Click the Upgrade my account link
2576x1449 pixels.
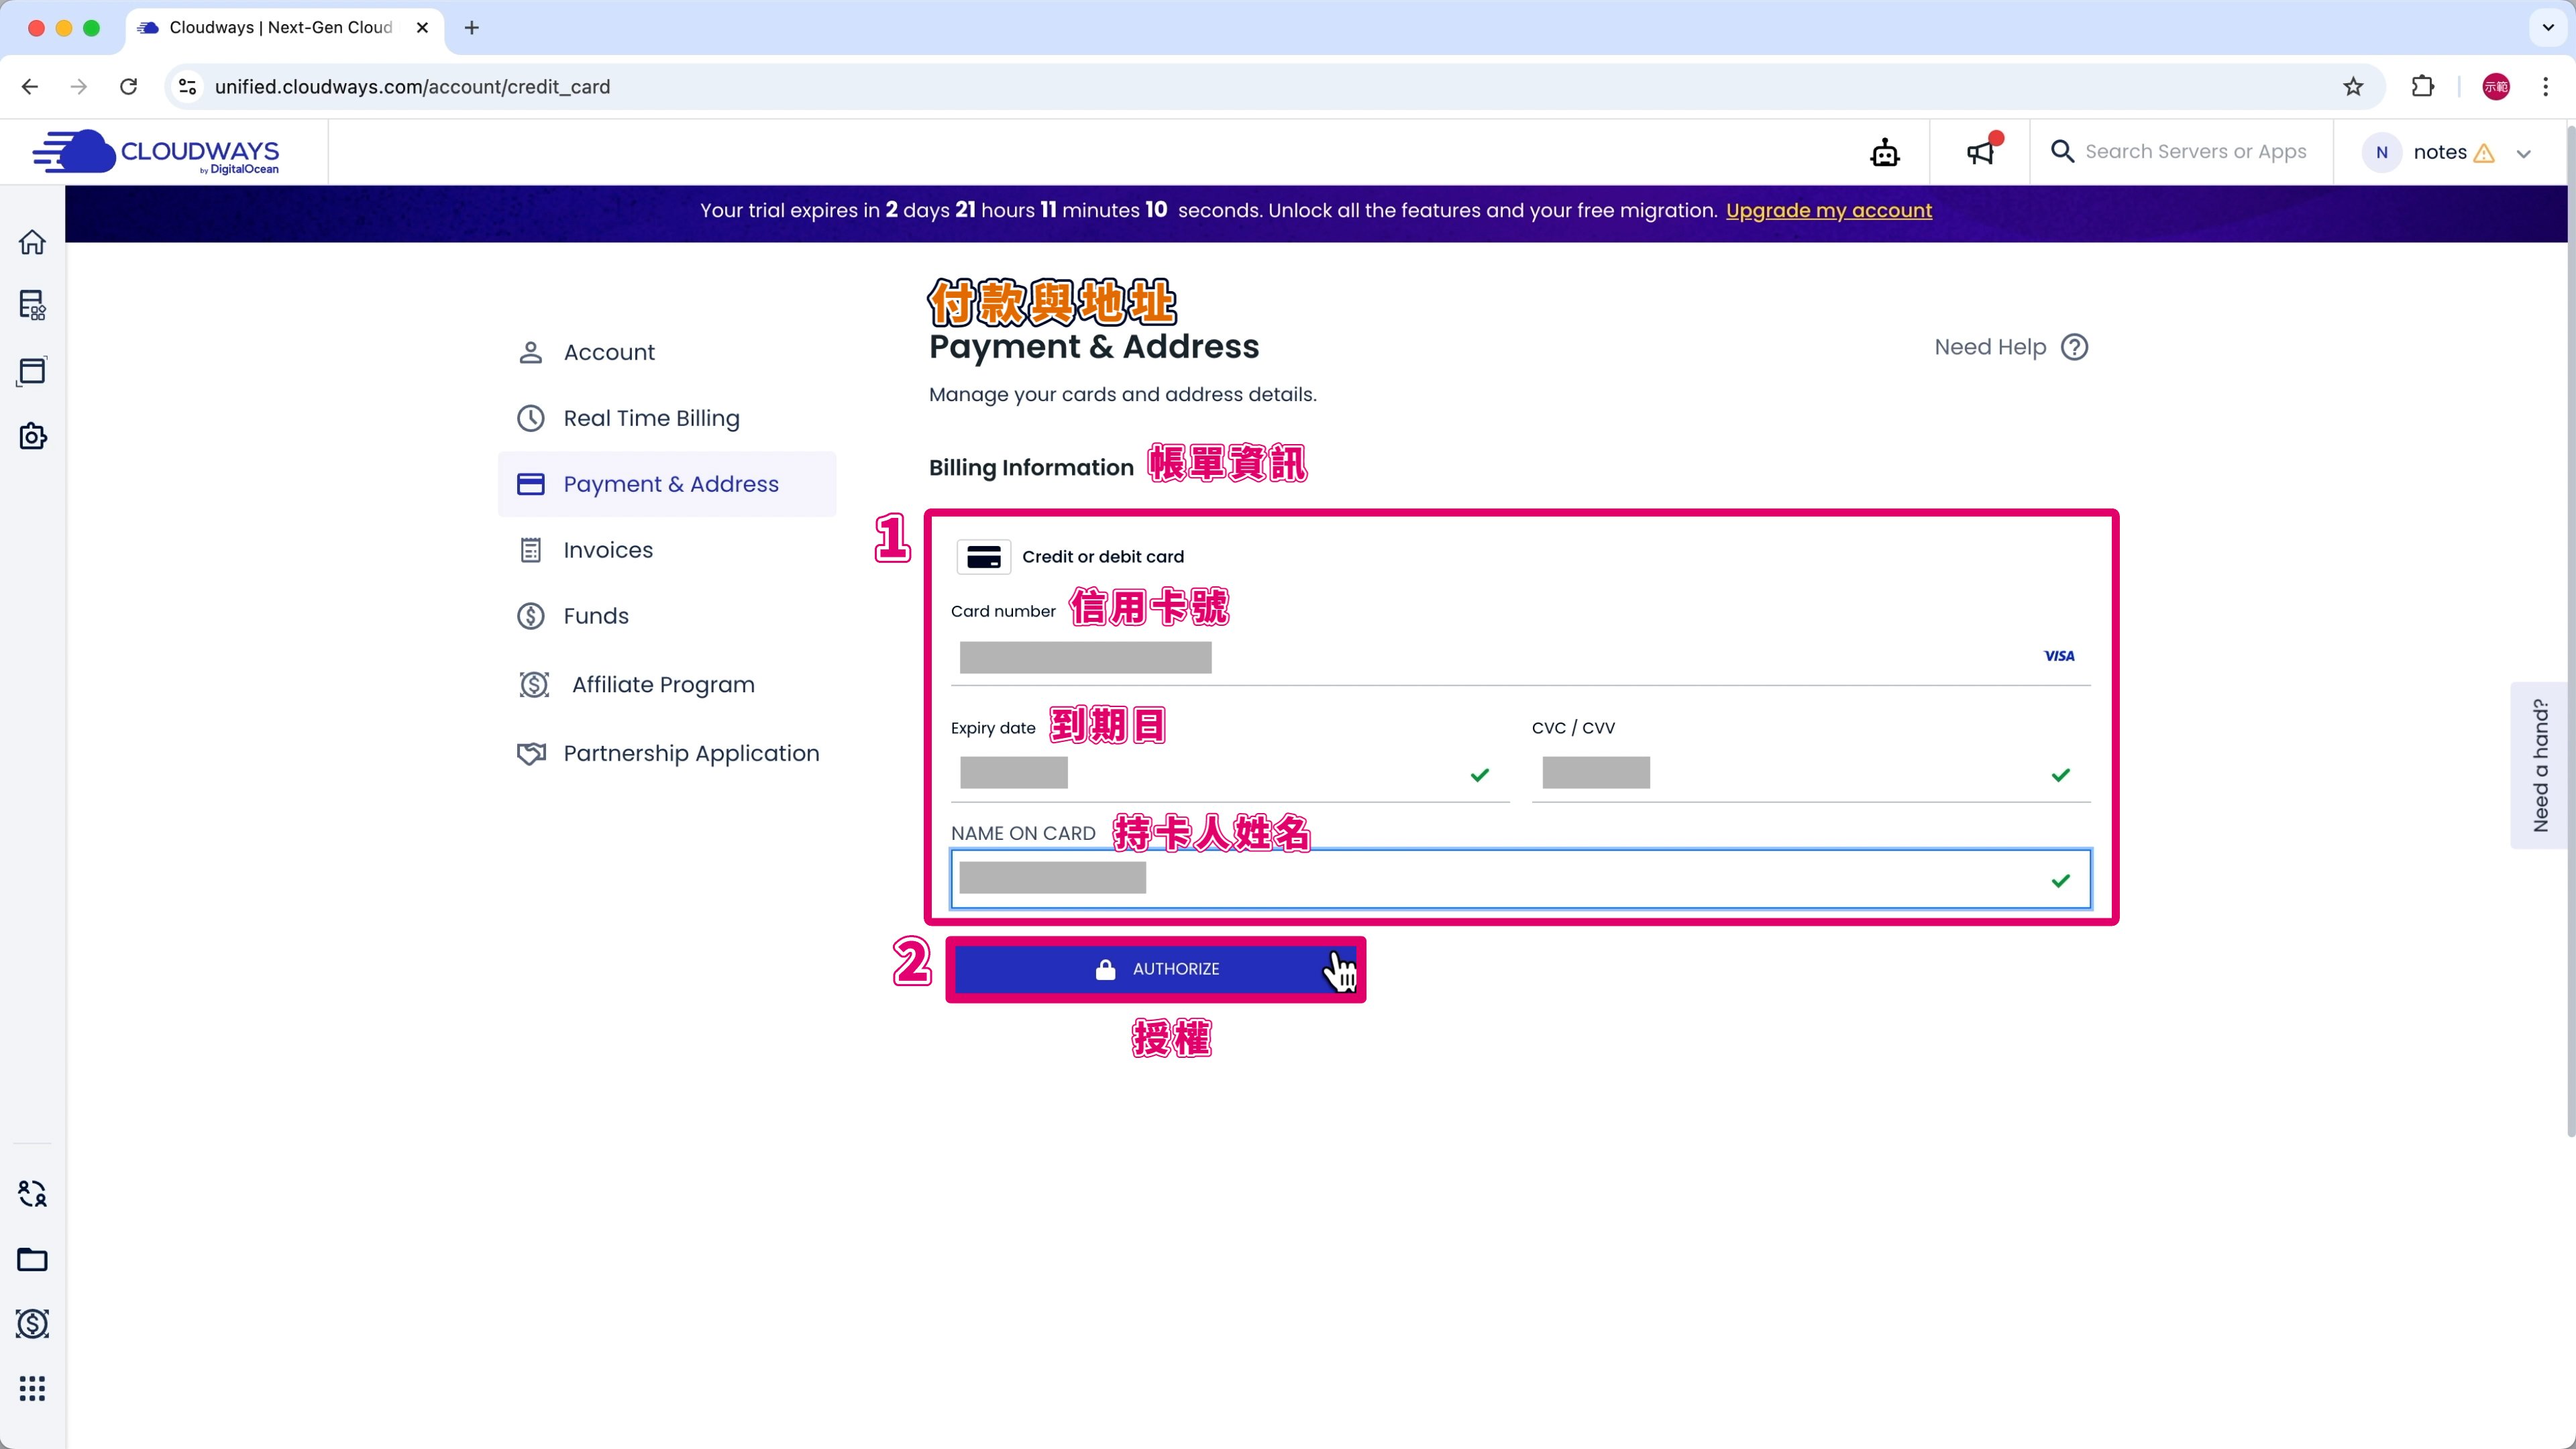[x=1828, y=211]
